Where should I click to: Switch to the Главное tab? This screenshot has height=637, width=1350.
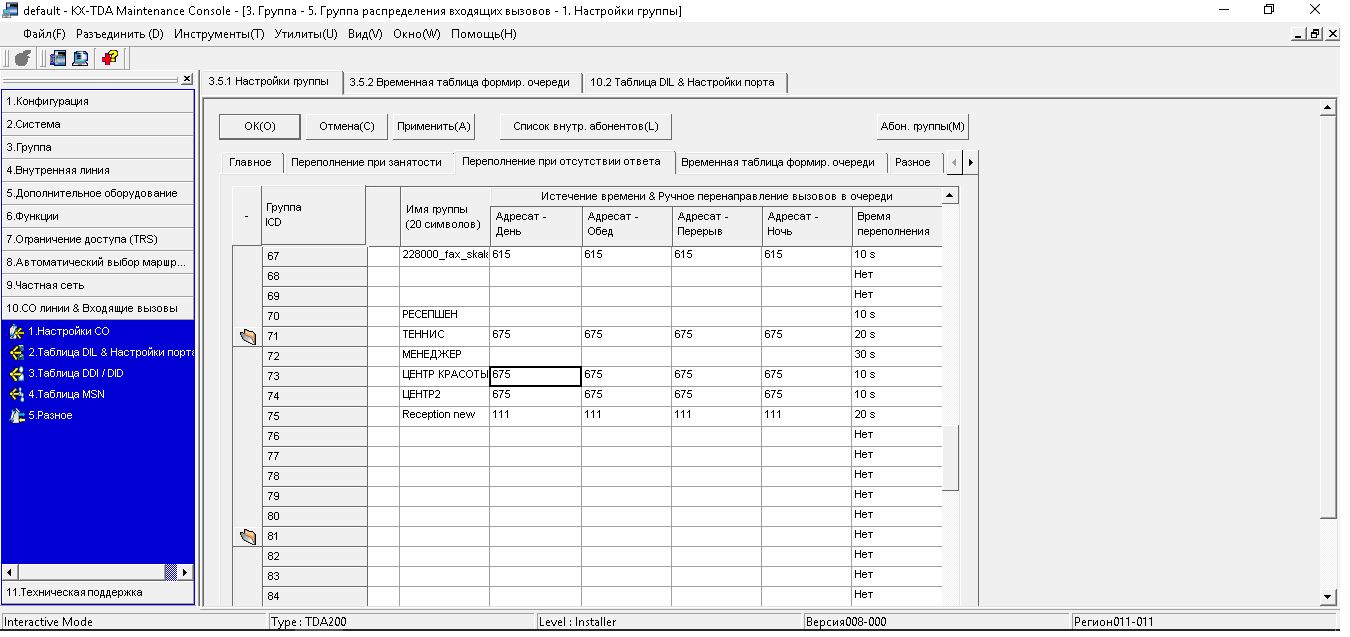[x=250, y=162]
